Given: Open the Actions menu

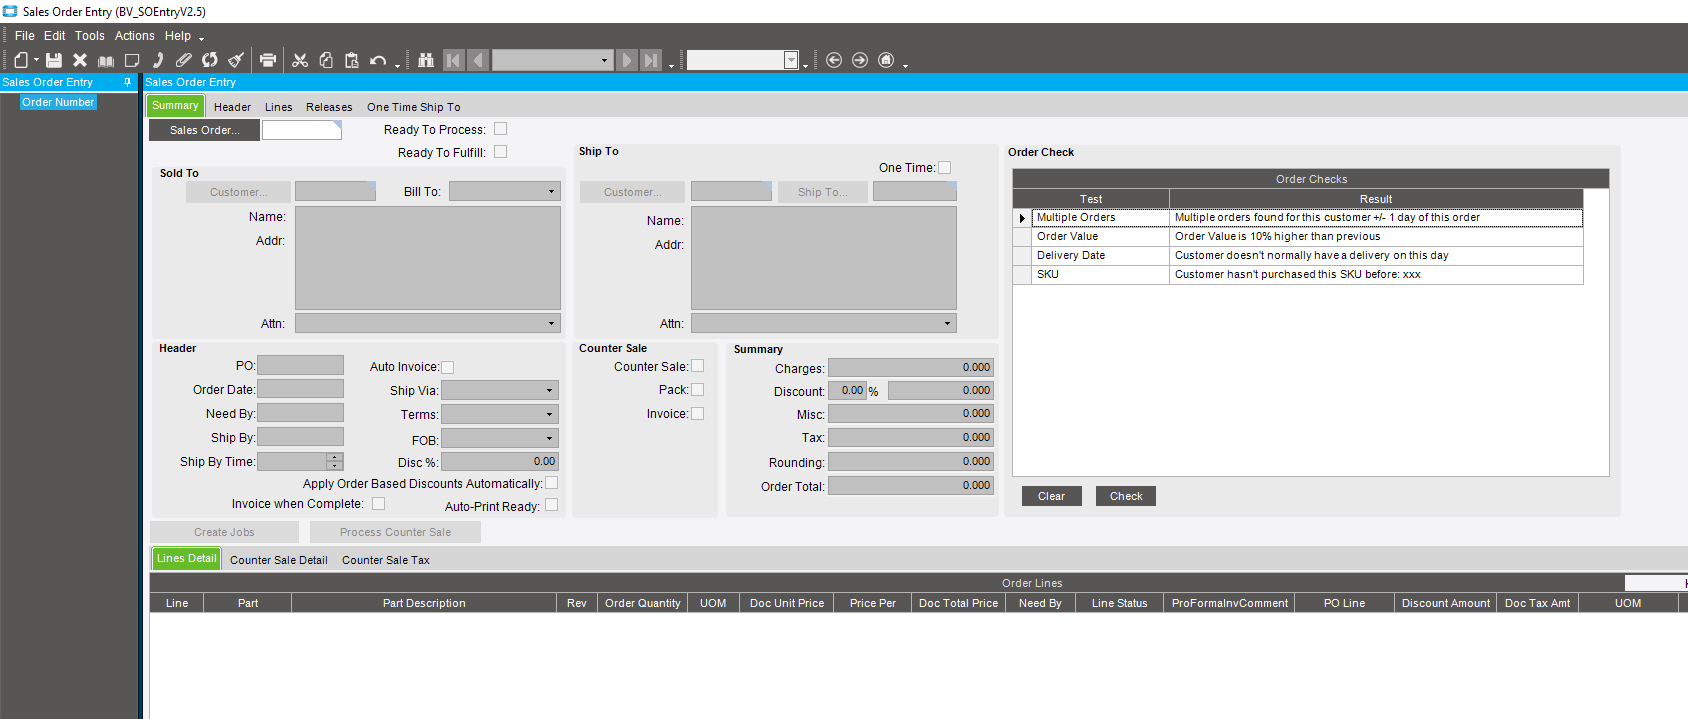Looking at the screenshot, I should coord(135,35).
